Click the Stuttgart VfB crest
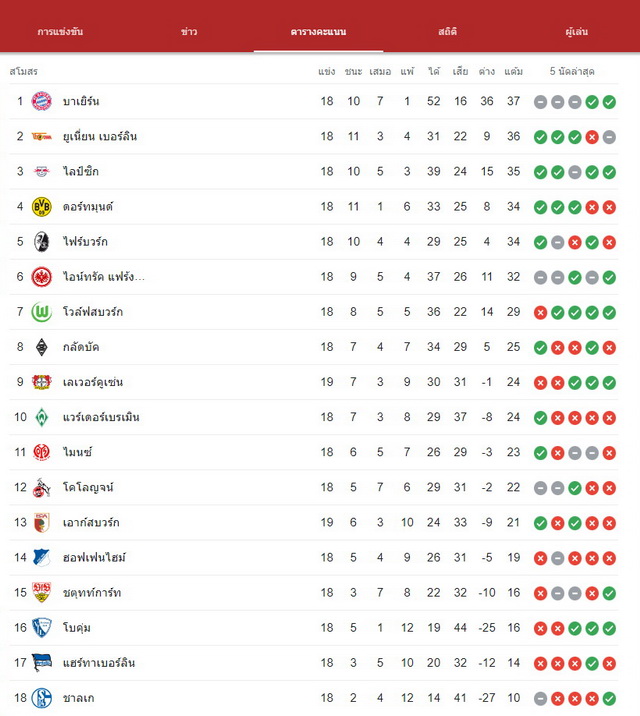Image resolution: width=640 pixels, height=716 pixels. [42, 593]
